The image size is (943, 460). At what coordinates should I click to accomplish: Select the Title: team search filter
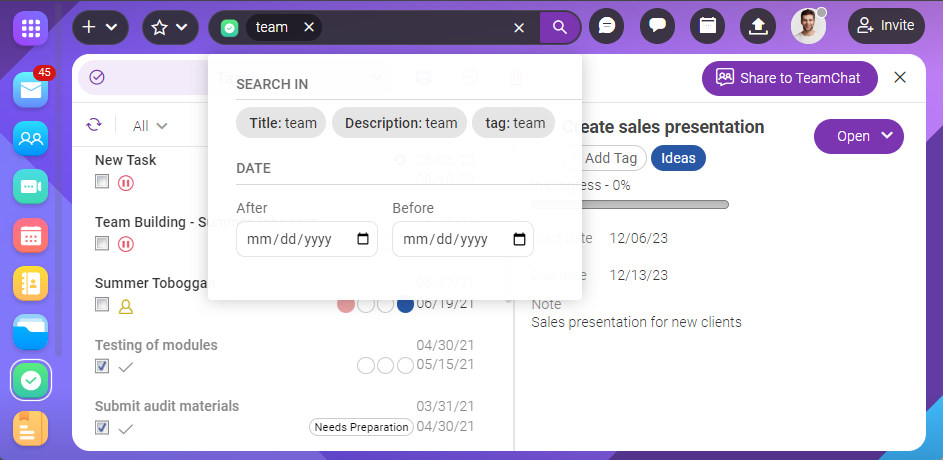[x=282, y=123]
